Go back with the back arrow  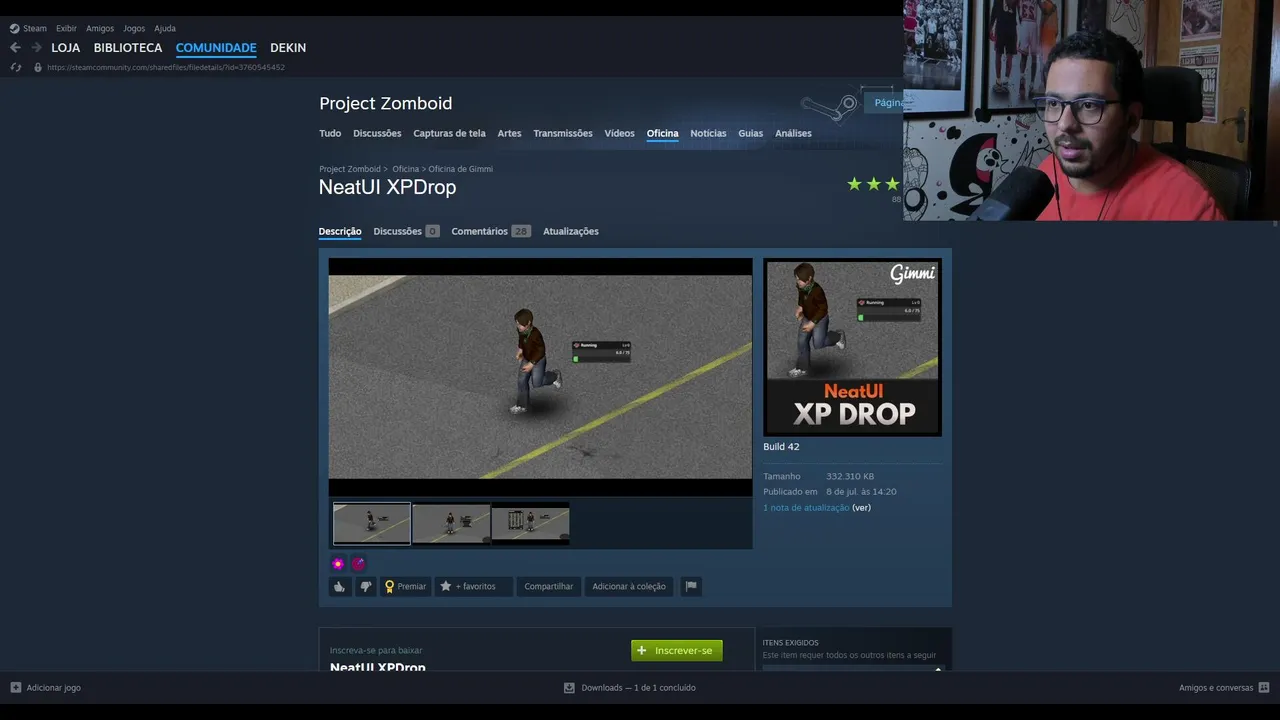coord(15,47)
